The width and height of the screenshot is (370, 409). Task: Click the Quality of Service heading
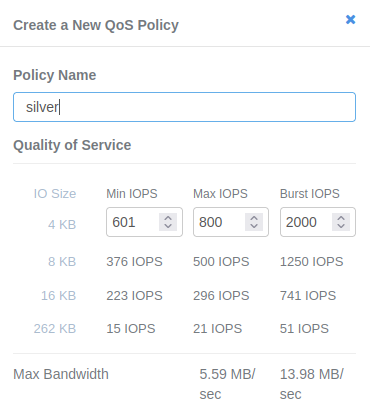pos(72,145)
